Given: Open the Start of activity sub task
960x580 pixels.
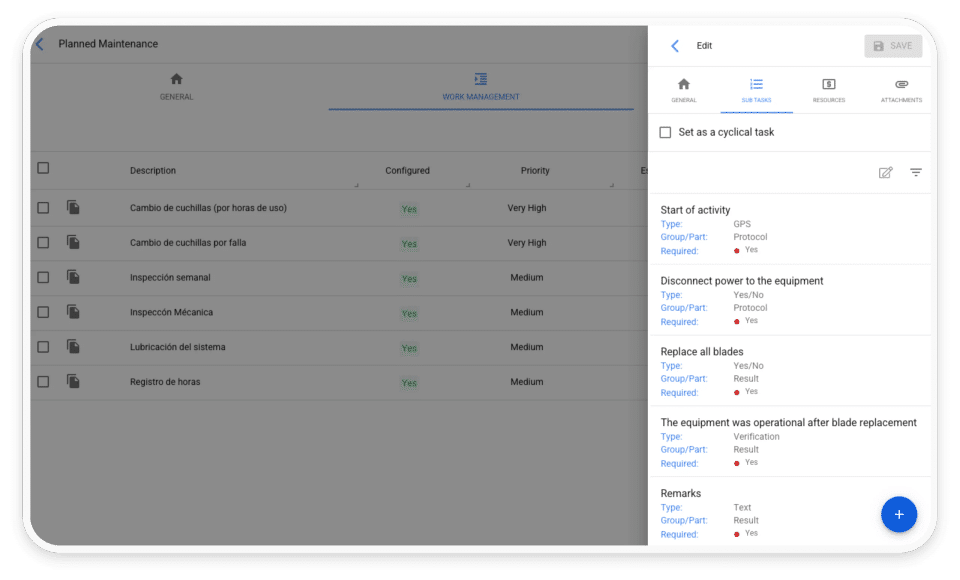Looking at the screenshot, I should (x=789, y=230).
